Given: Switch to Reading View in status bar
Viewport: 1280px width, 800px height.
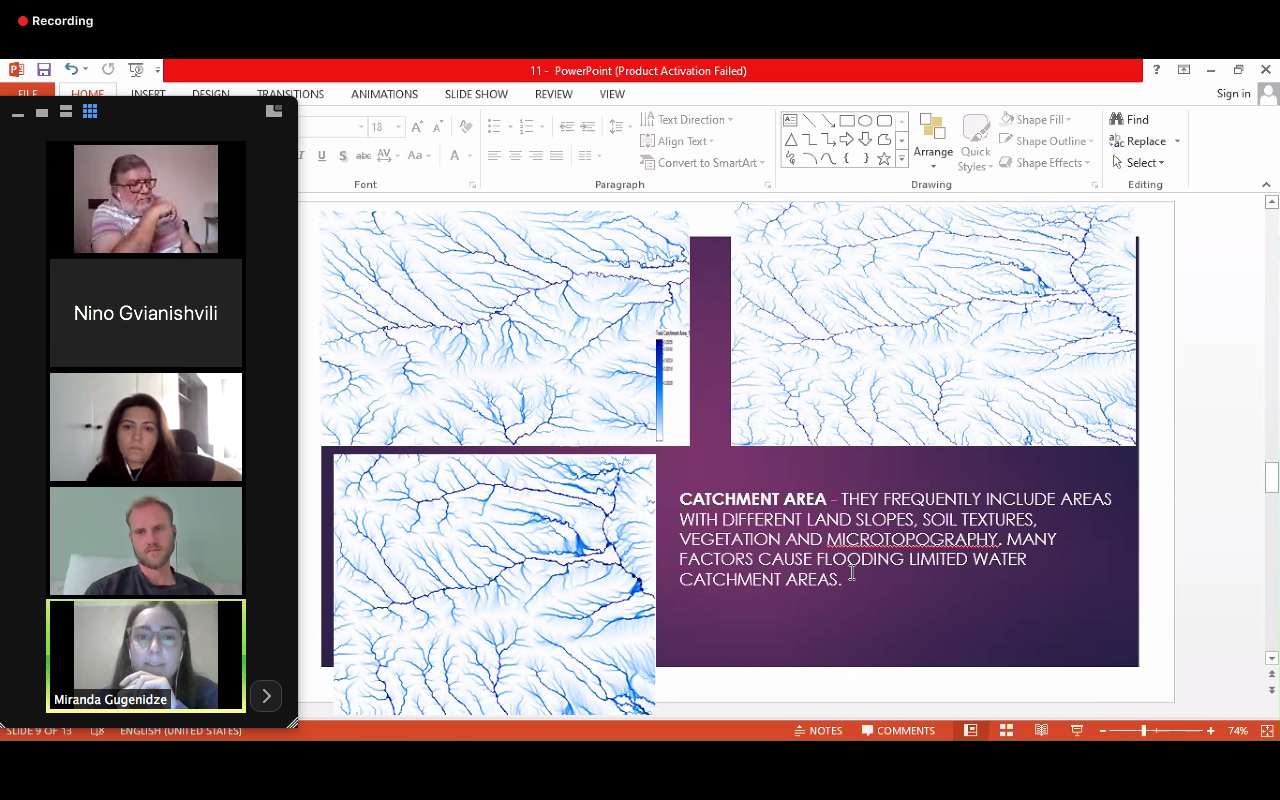Looking at the screenshot, I should (x=1041, y=731).
